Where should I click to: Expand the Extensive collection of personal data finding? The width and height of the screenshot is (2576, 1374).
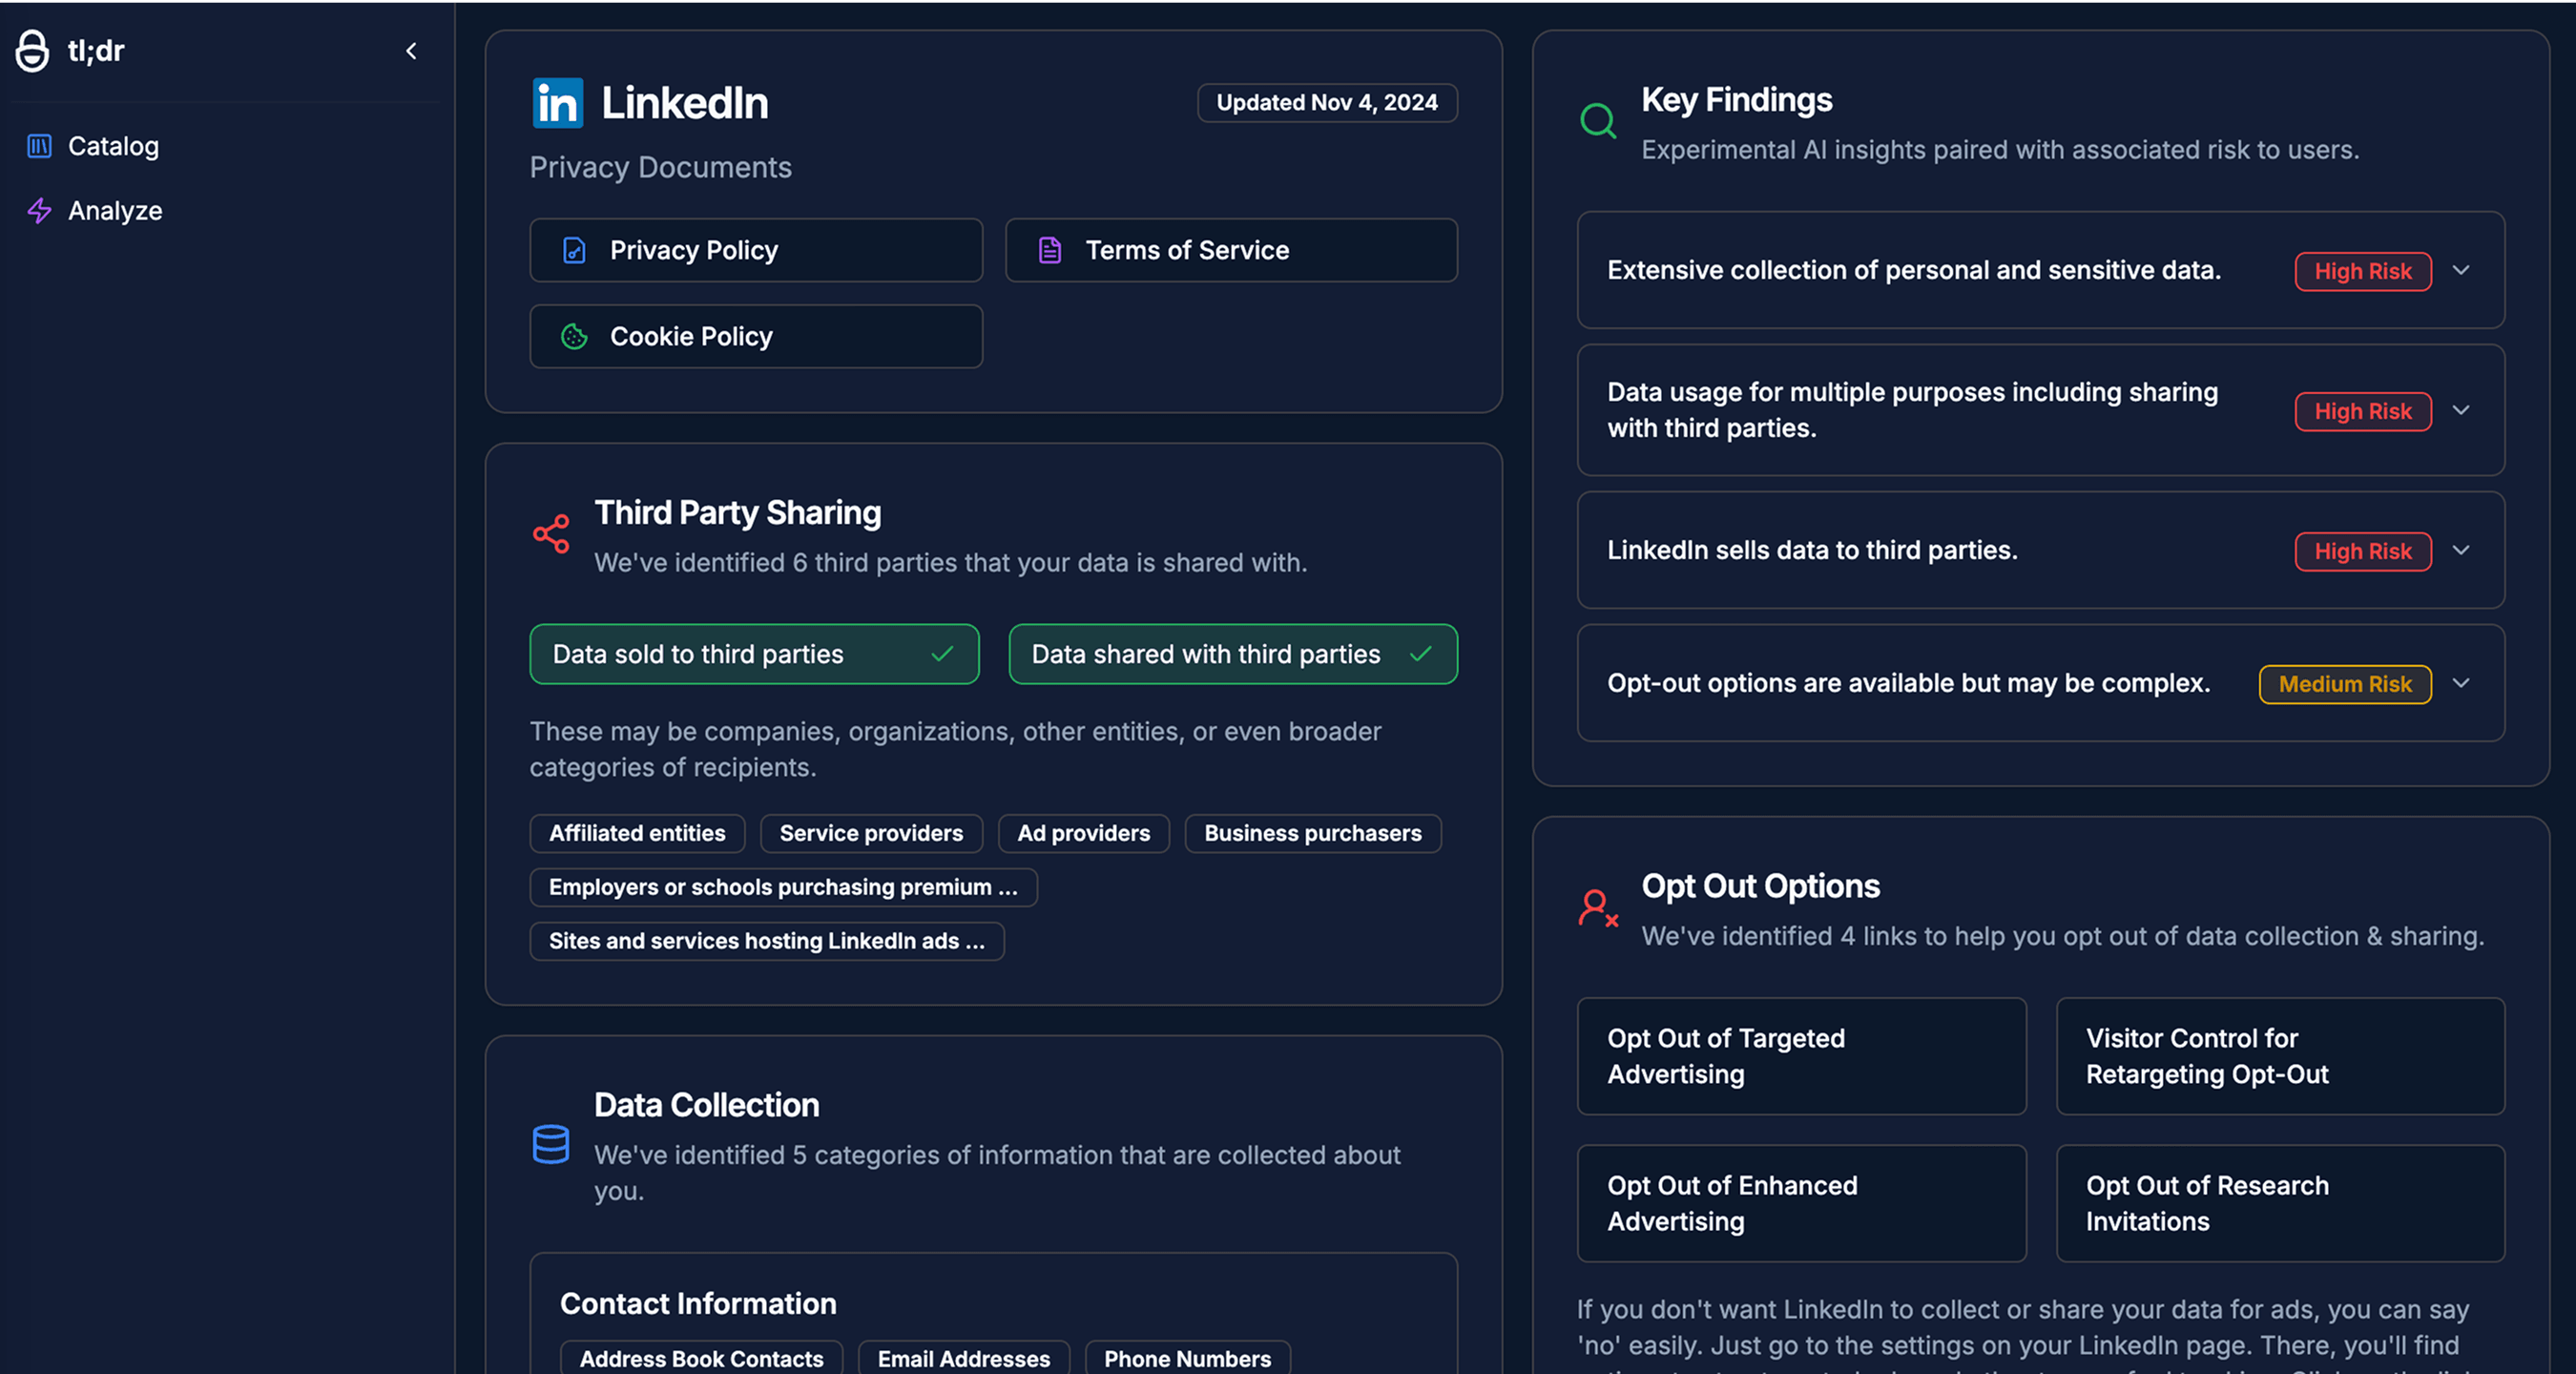pyautogui.click(x=2461, y=270)
